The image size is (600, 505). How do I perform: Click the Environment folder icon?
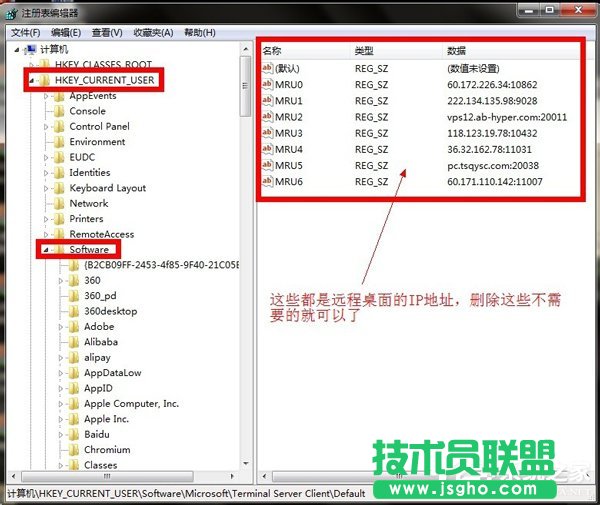[59, 142]
